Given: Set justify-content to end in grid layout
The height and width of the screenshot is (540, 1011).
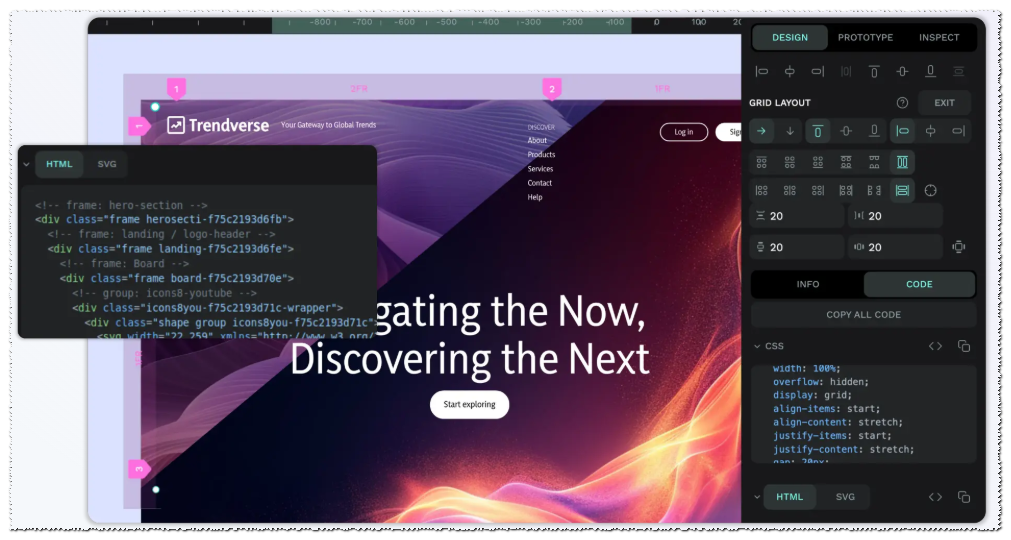Looking at the screenshot, I should click(818, 190).
